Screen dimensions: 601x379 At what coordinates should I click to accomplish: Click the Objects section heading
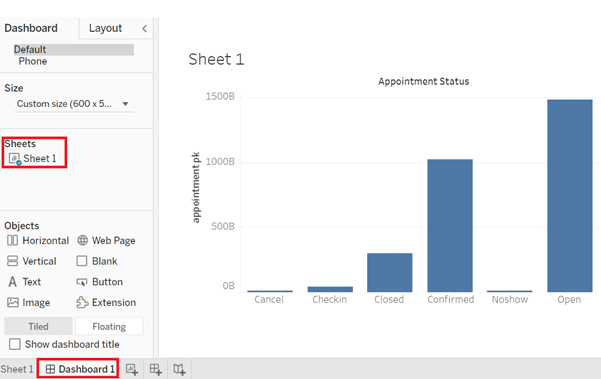pos(22,226)
